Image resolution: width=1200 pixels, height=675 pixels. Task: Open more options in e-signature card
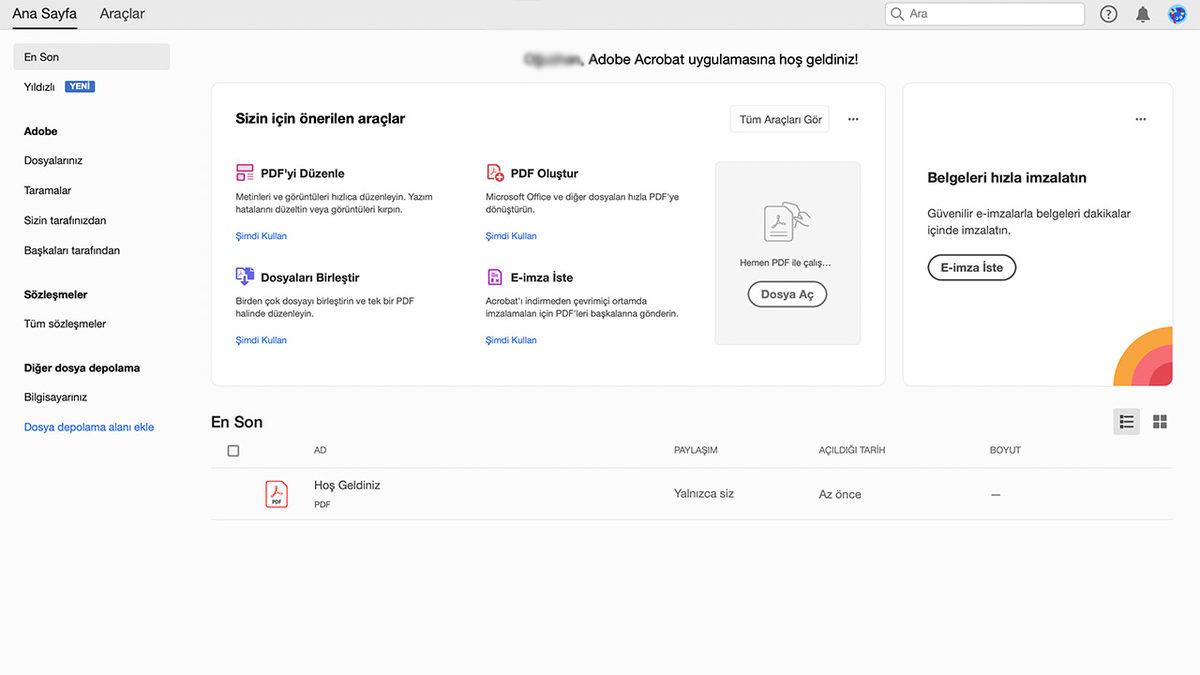(x=1140, y=119)
